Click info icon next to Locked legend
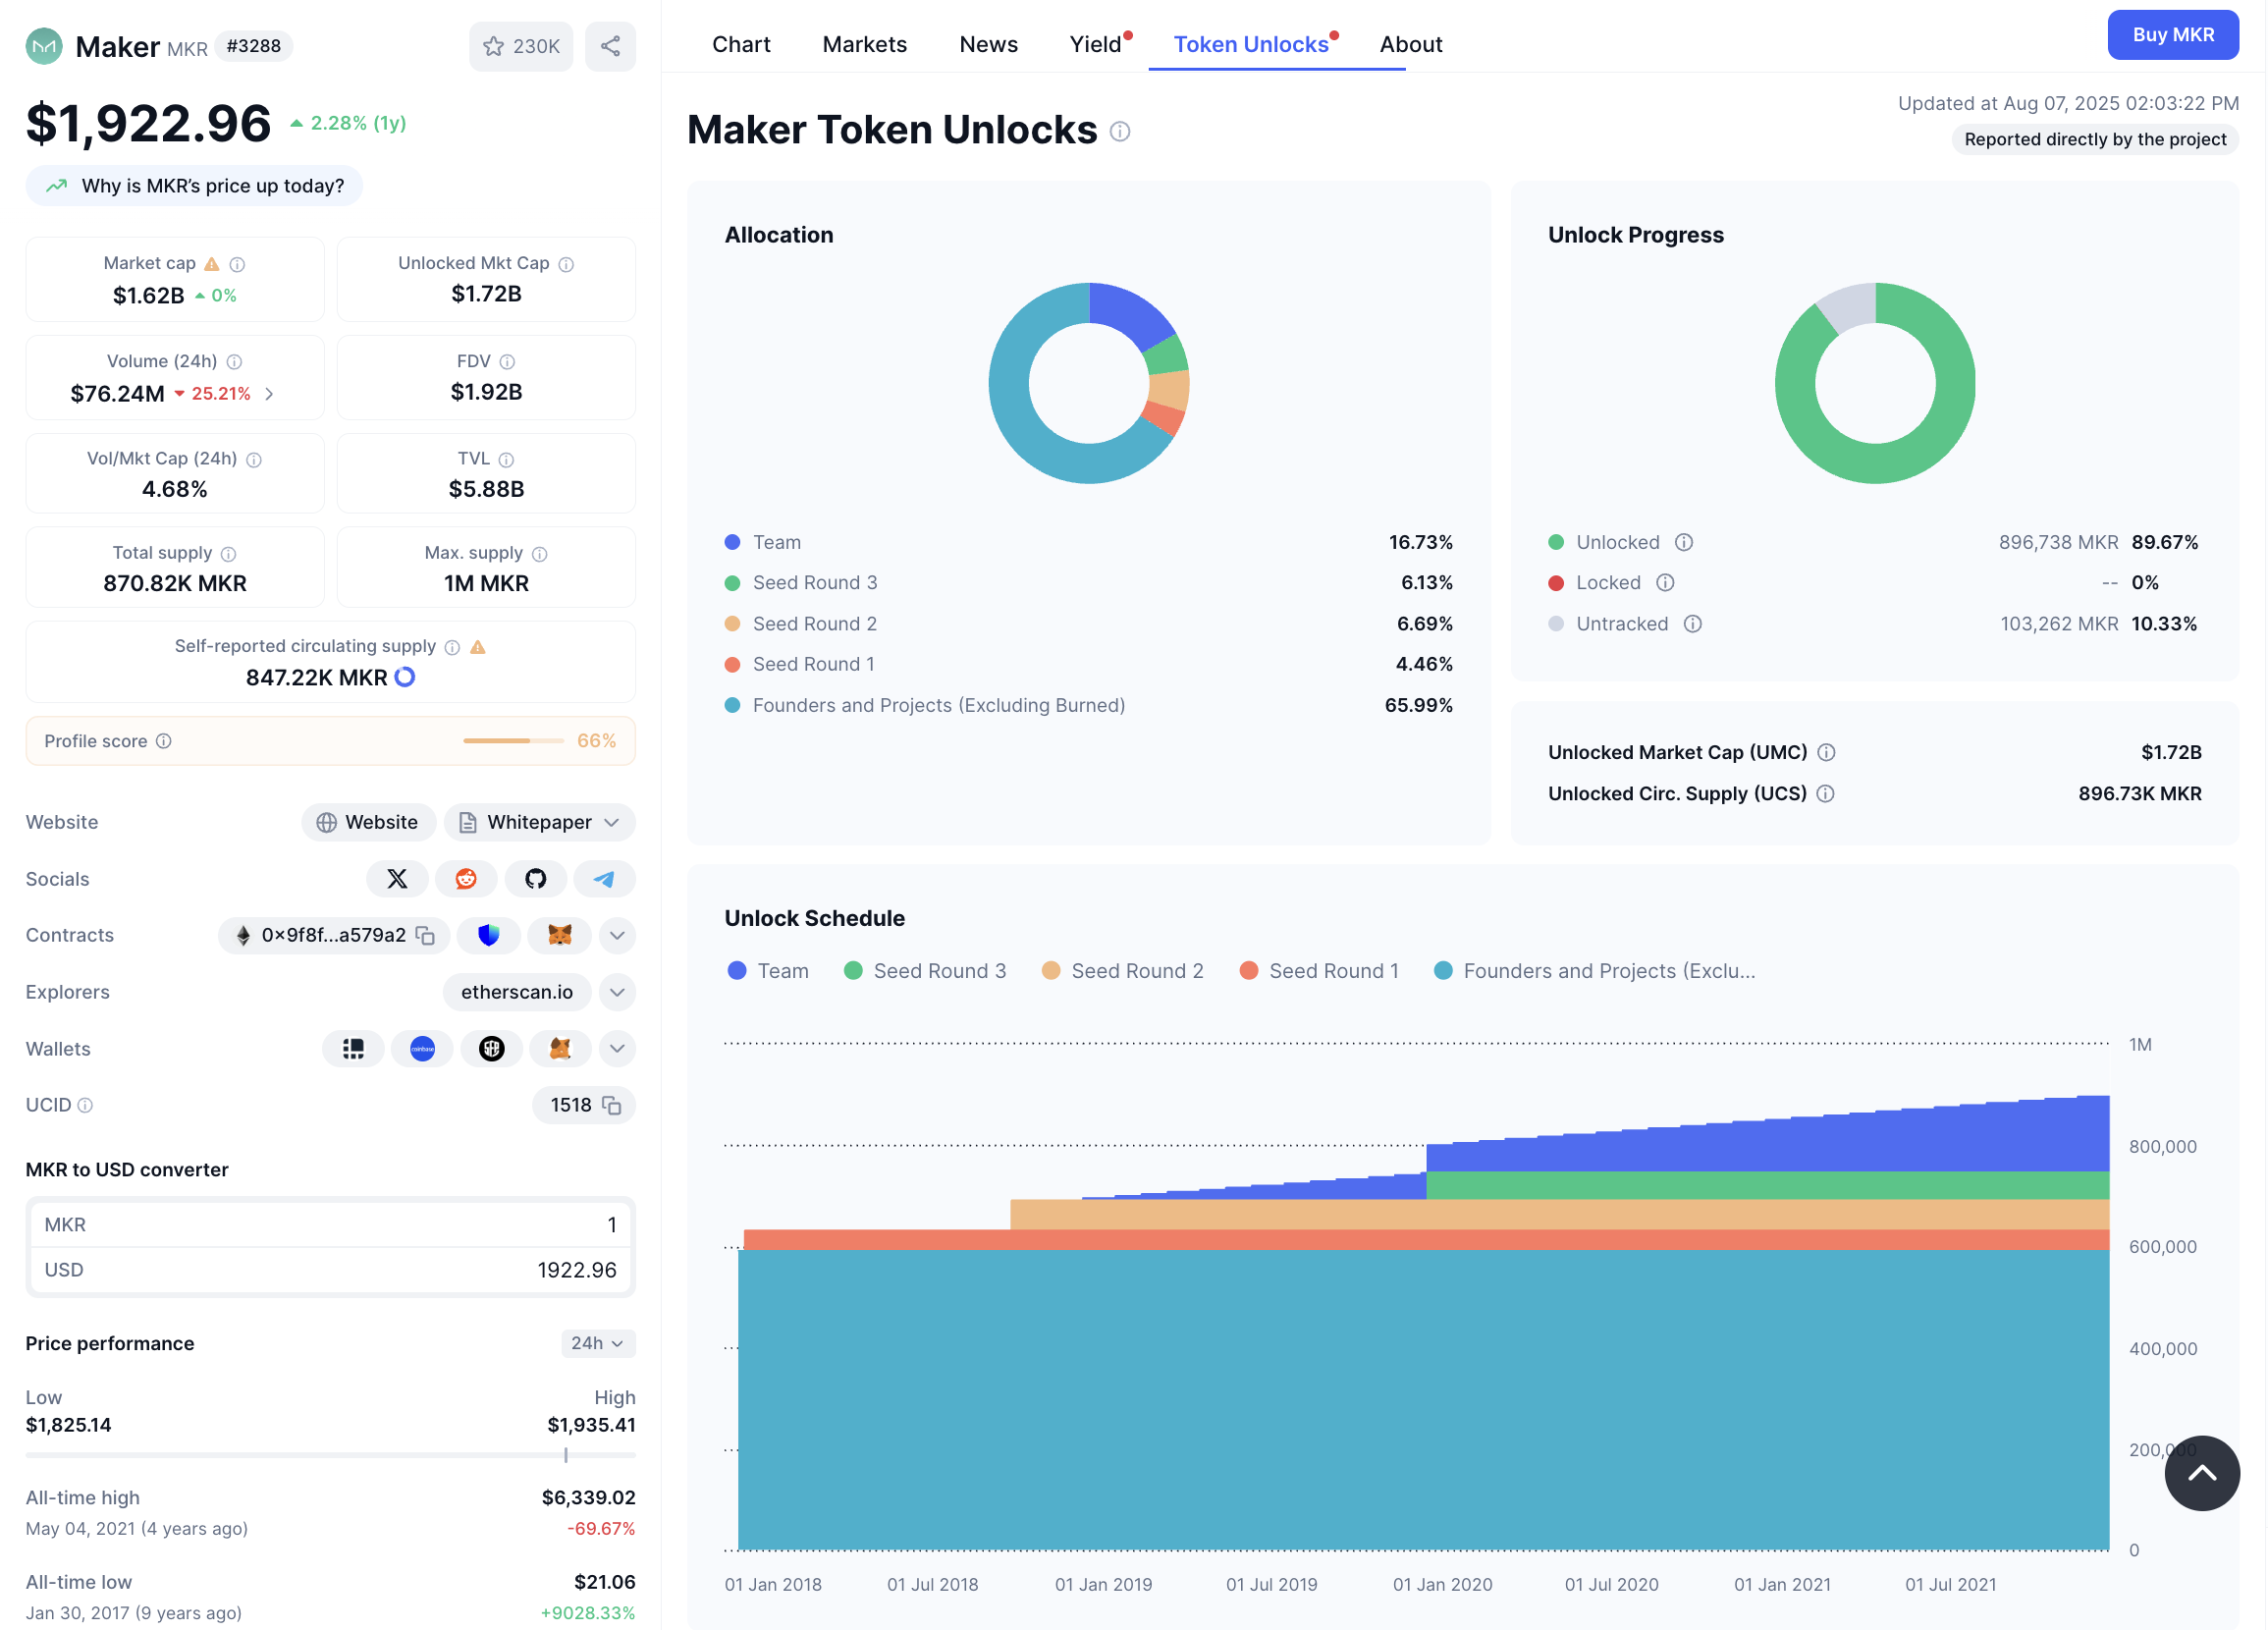The height and width of the screenshot is (1630, 2268). pyautogui.click(x=1665, y=583)
